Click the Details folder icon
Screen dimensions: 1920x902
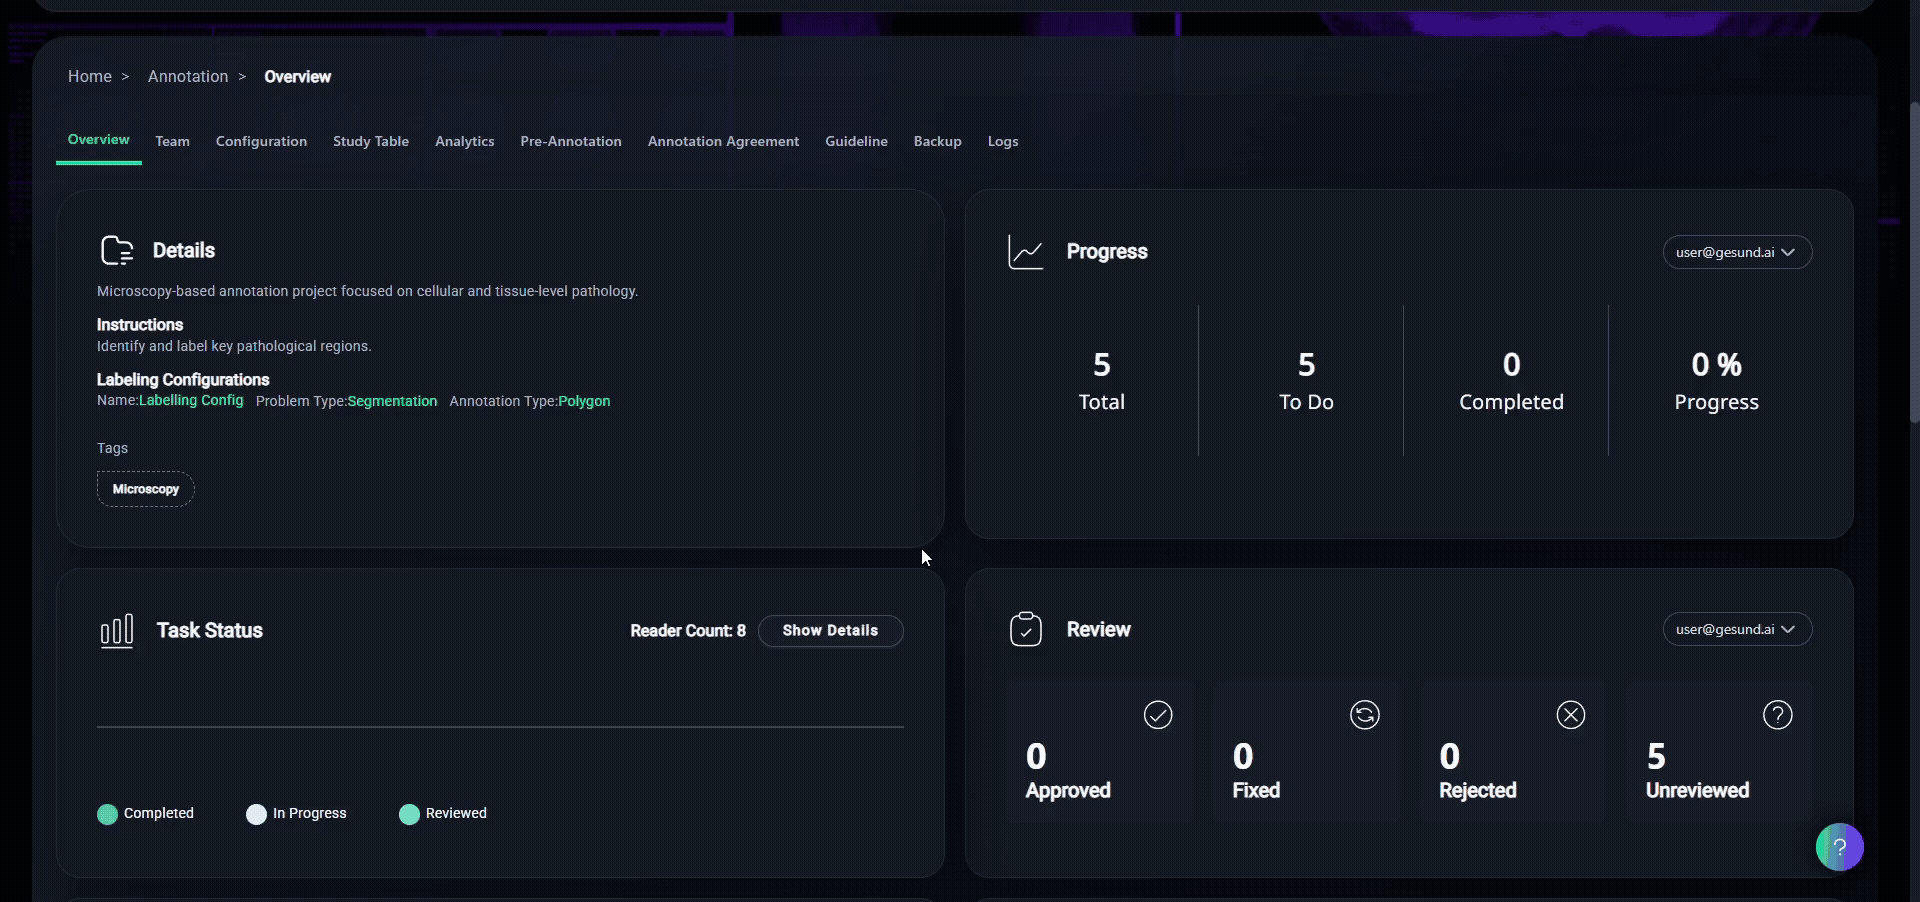(x=117, y=250)
